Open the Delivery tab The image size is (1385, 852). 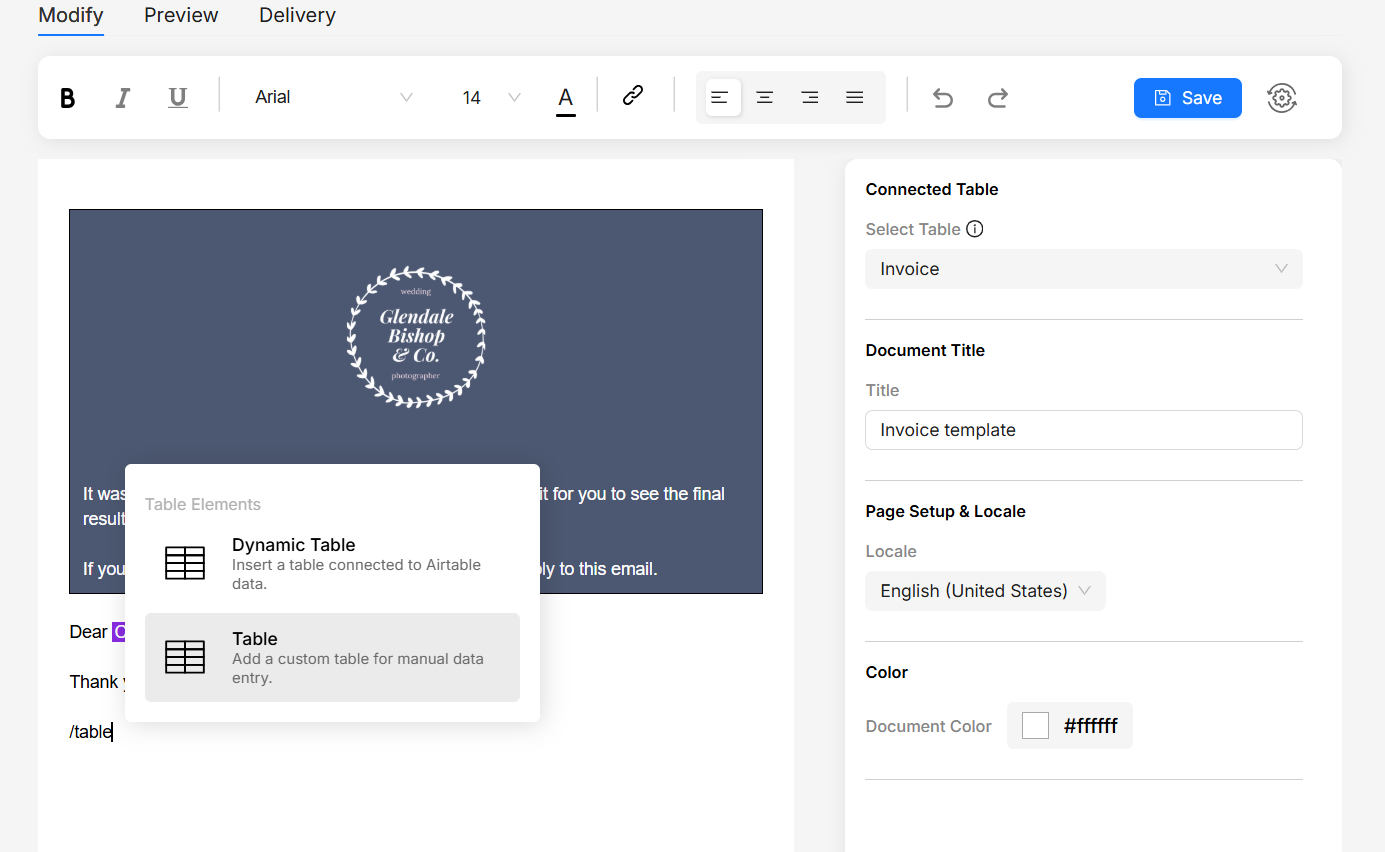[297, 15]
